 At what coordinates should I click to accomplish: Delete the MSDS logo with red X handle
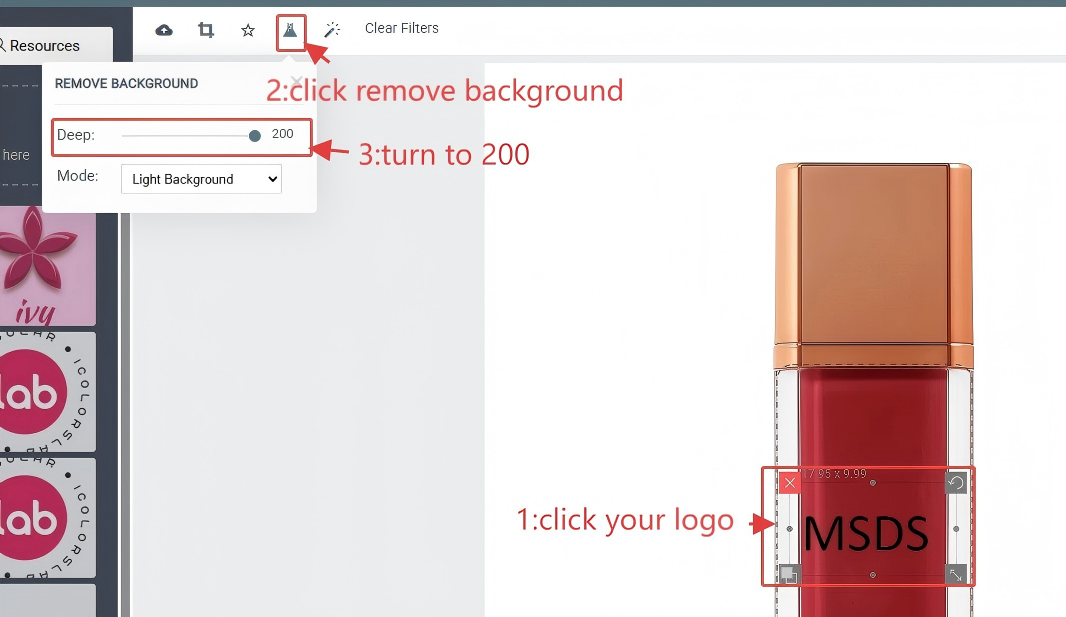[x=790, y=484]
